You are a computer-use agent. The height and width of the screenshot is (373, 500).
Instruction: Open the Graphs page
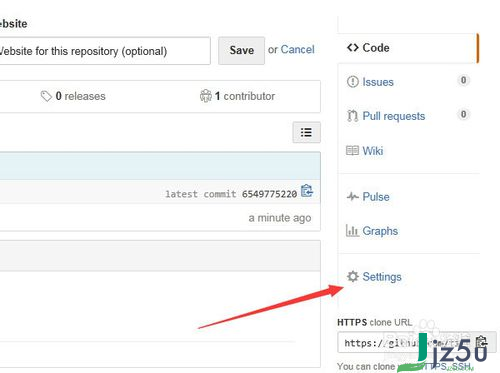(x=380, y=231)
